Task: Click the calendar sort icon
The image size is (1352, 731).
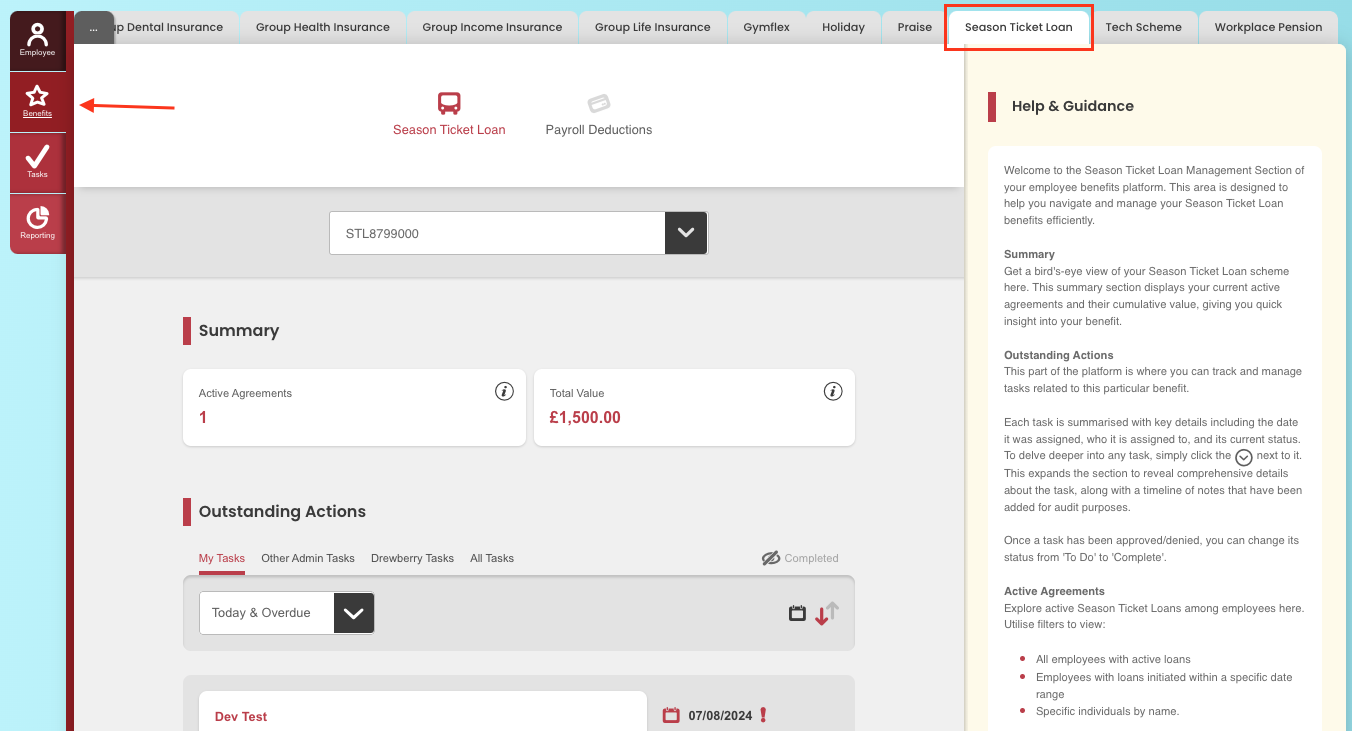Action: coord(797,613)
